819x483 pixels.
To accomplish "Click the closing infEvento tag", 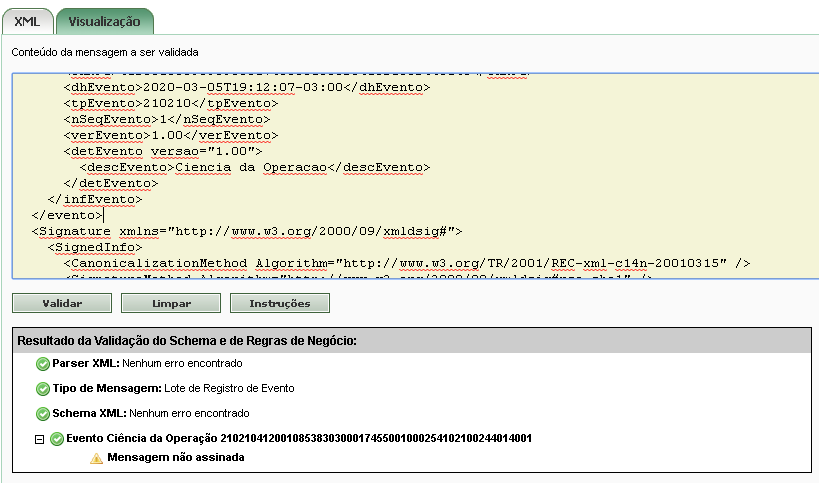I will tap(95, 199).
